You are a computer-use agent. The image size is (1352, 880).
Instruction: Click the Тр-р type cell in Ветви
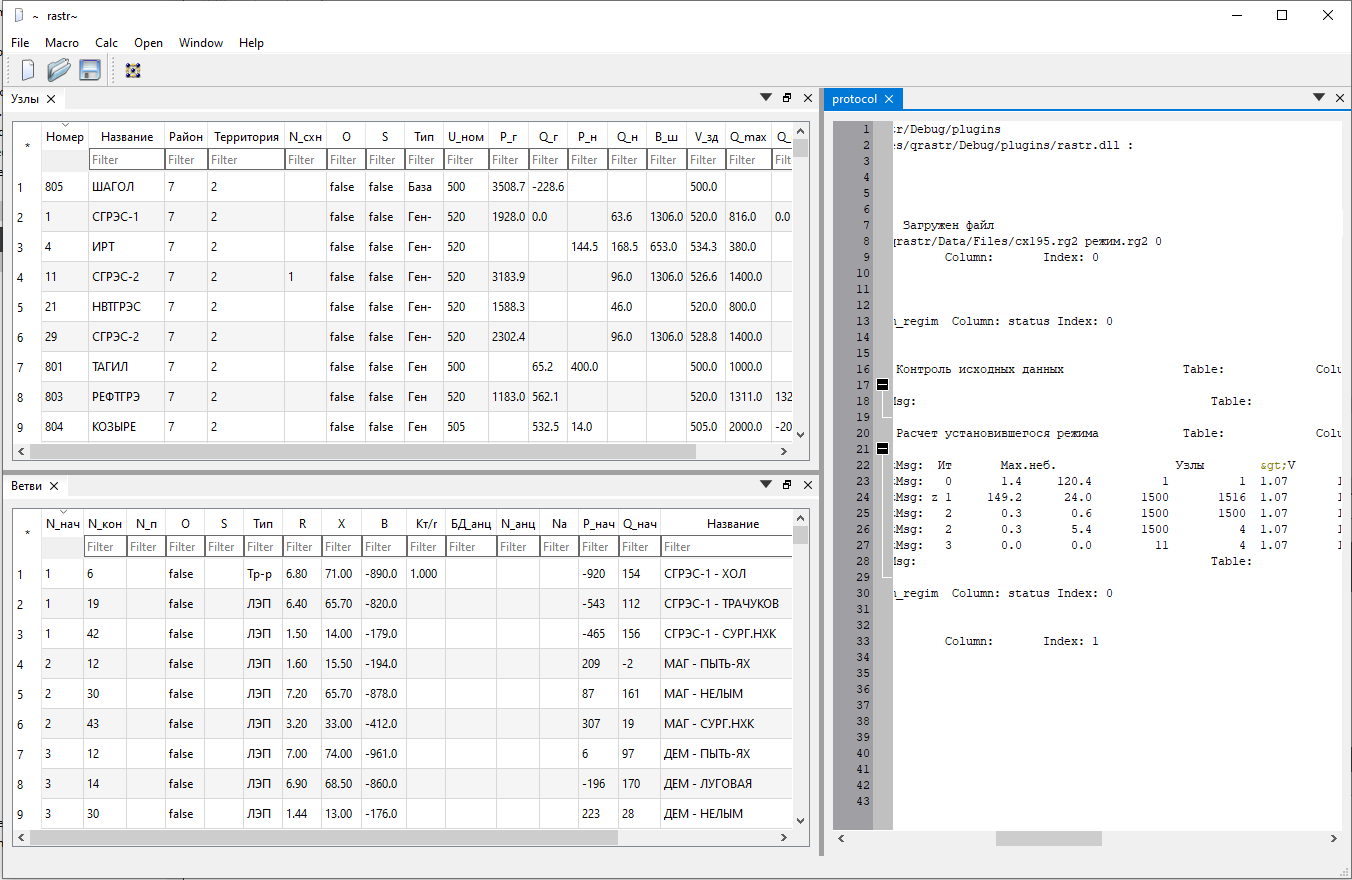tap(263, 574)
